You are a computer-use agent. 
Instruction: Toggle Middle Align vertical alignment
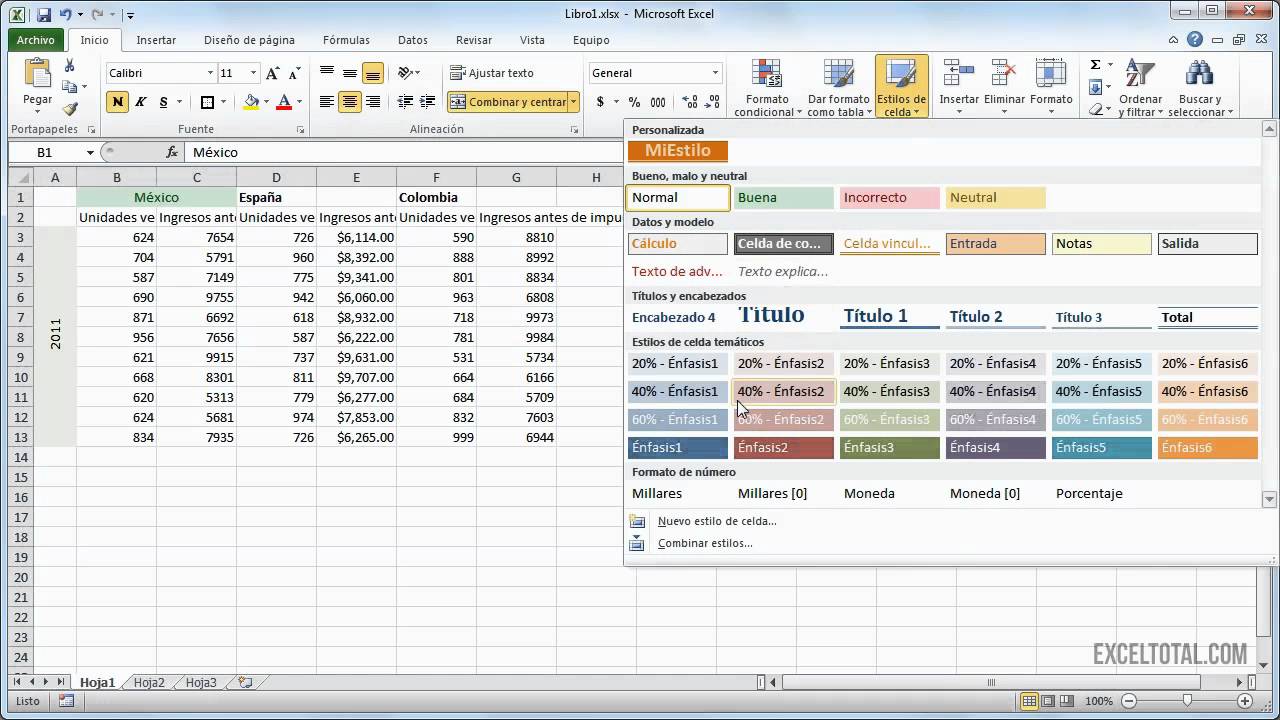(x=350, y=73)
